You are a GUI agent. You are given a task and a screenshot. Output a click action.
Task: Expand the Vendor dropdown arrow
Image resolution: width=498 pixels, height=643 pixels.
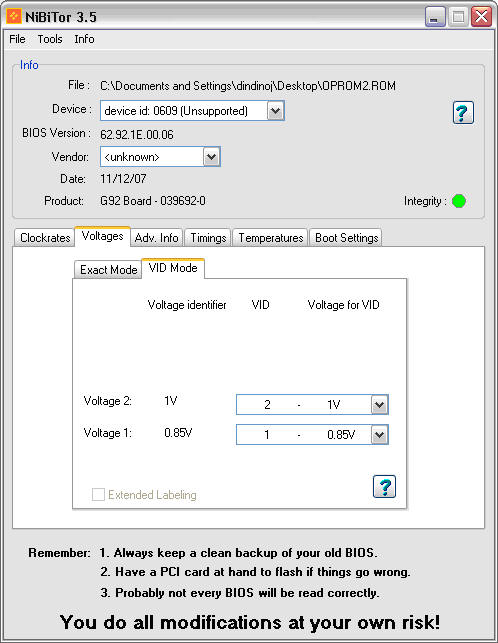click(211, 157)
